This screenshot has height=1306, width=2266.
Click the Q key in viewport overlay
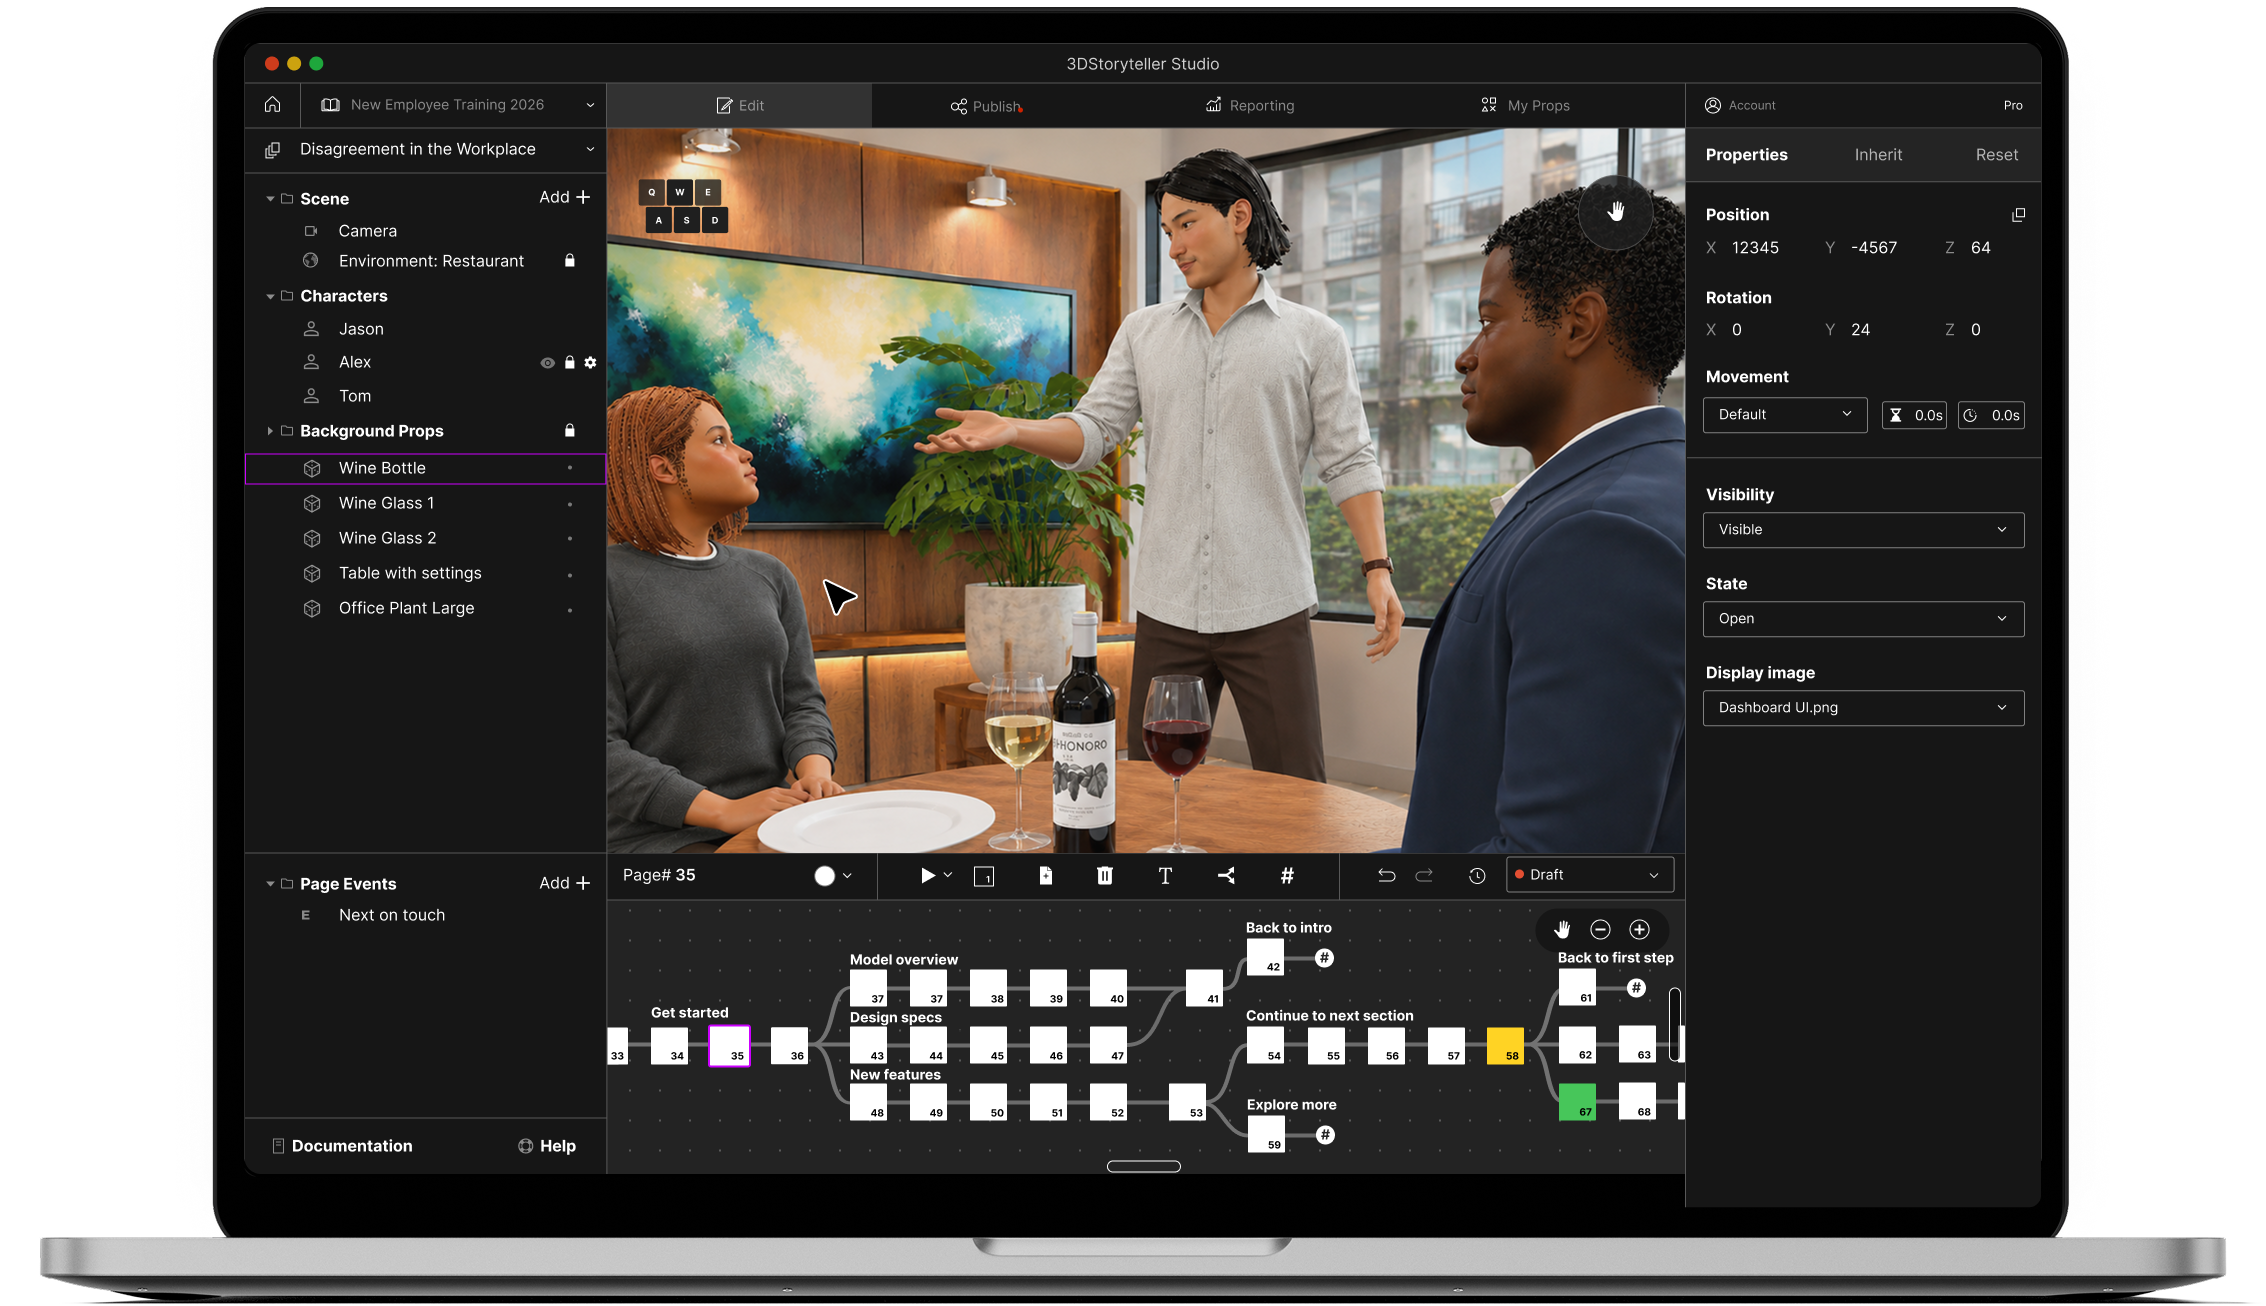652,192
